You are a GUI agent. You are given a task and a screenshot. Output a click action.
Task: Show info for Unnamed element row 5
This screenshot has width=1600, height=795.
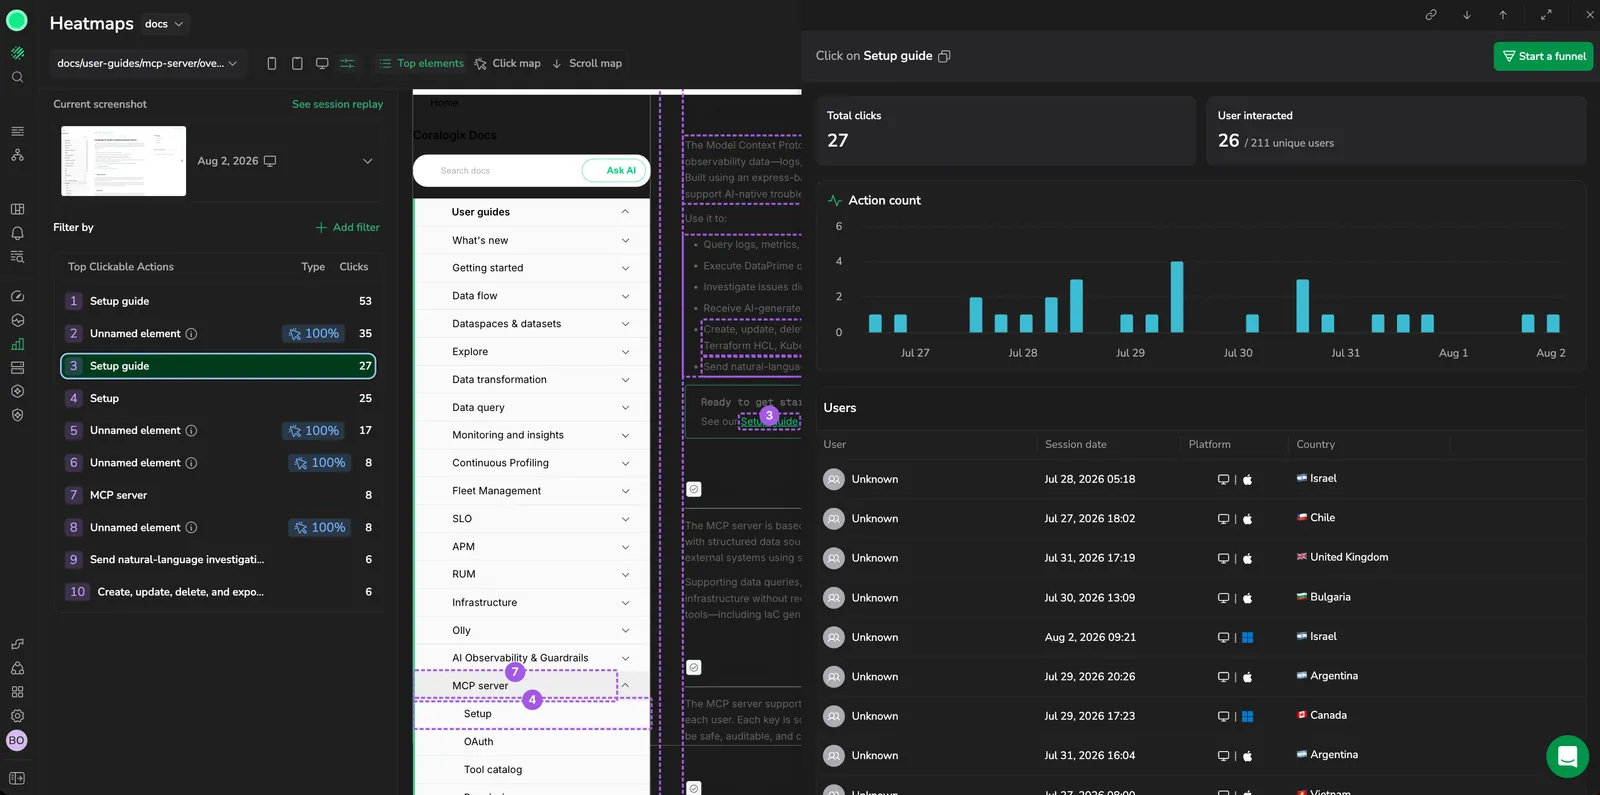pos(191,431)
